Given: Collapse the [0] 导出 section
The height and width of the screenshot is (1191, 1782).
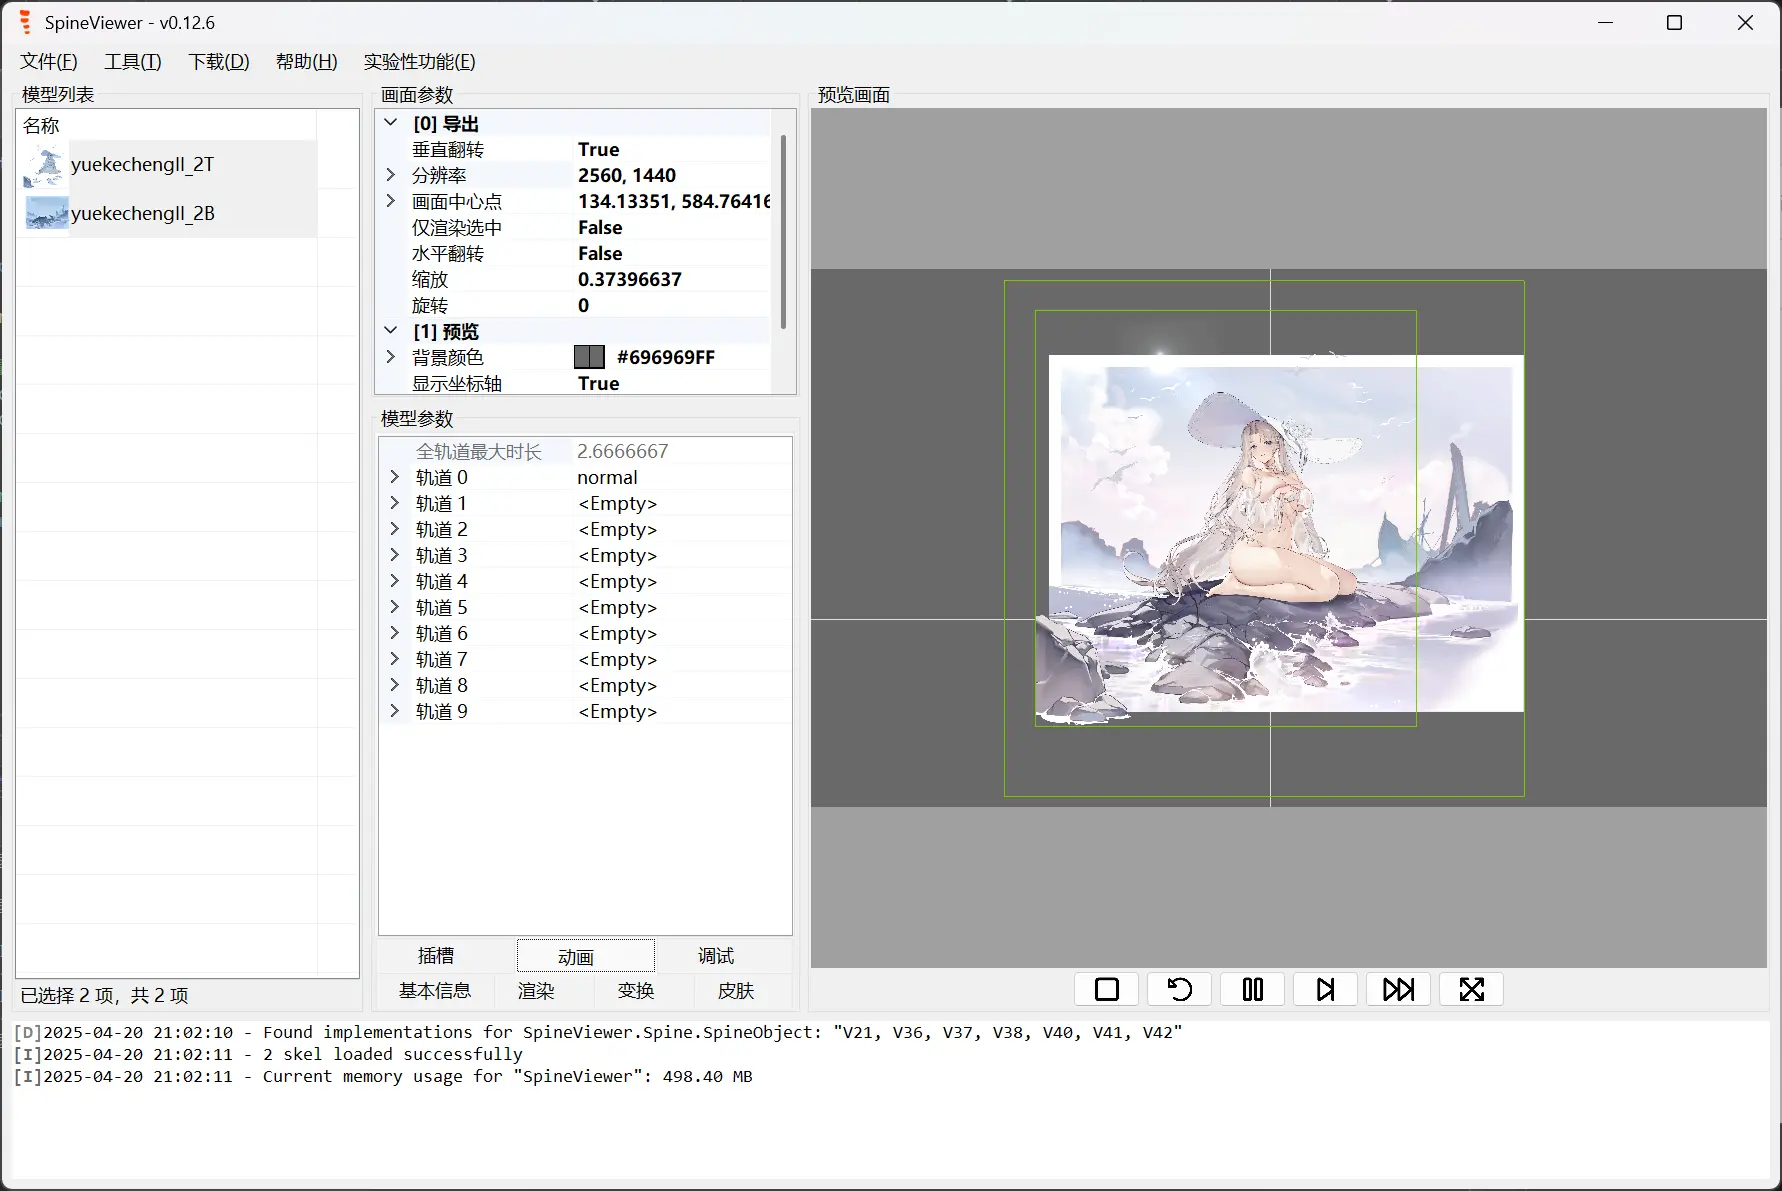Looking at the screenshot, I should pos(390,122).
